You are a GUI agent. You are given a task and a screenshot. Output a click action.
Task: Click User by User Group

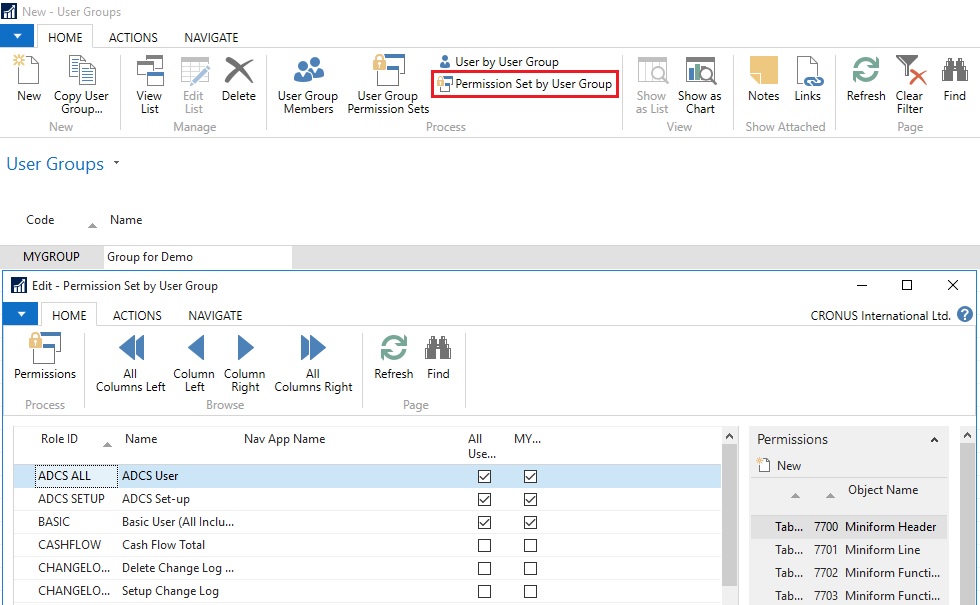pos(498,62)
